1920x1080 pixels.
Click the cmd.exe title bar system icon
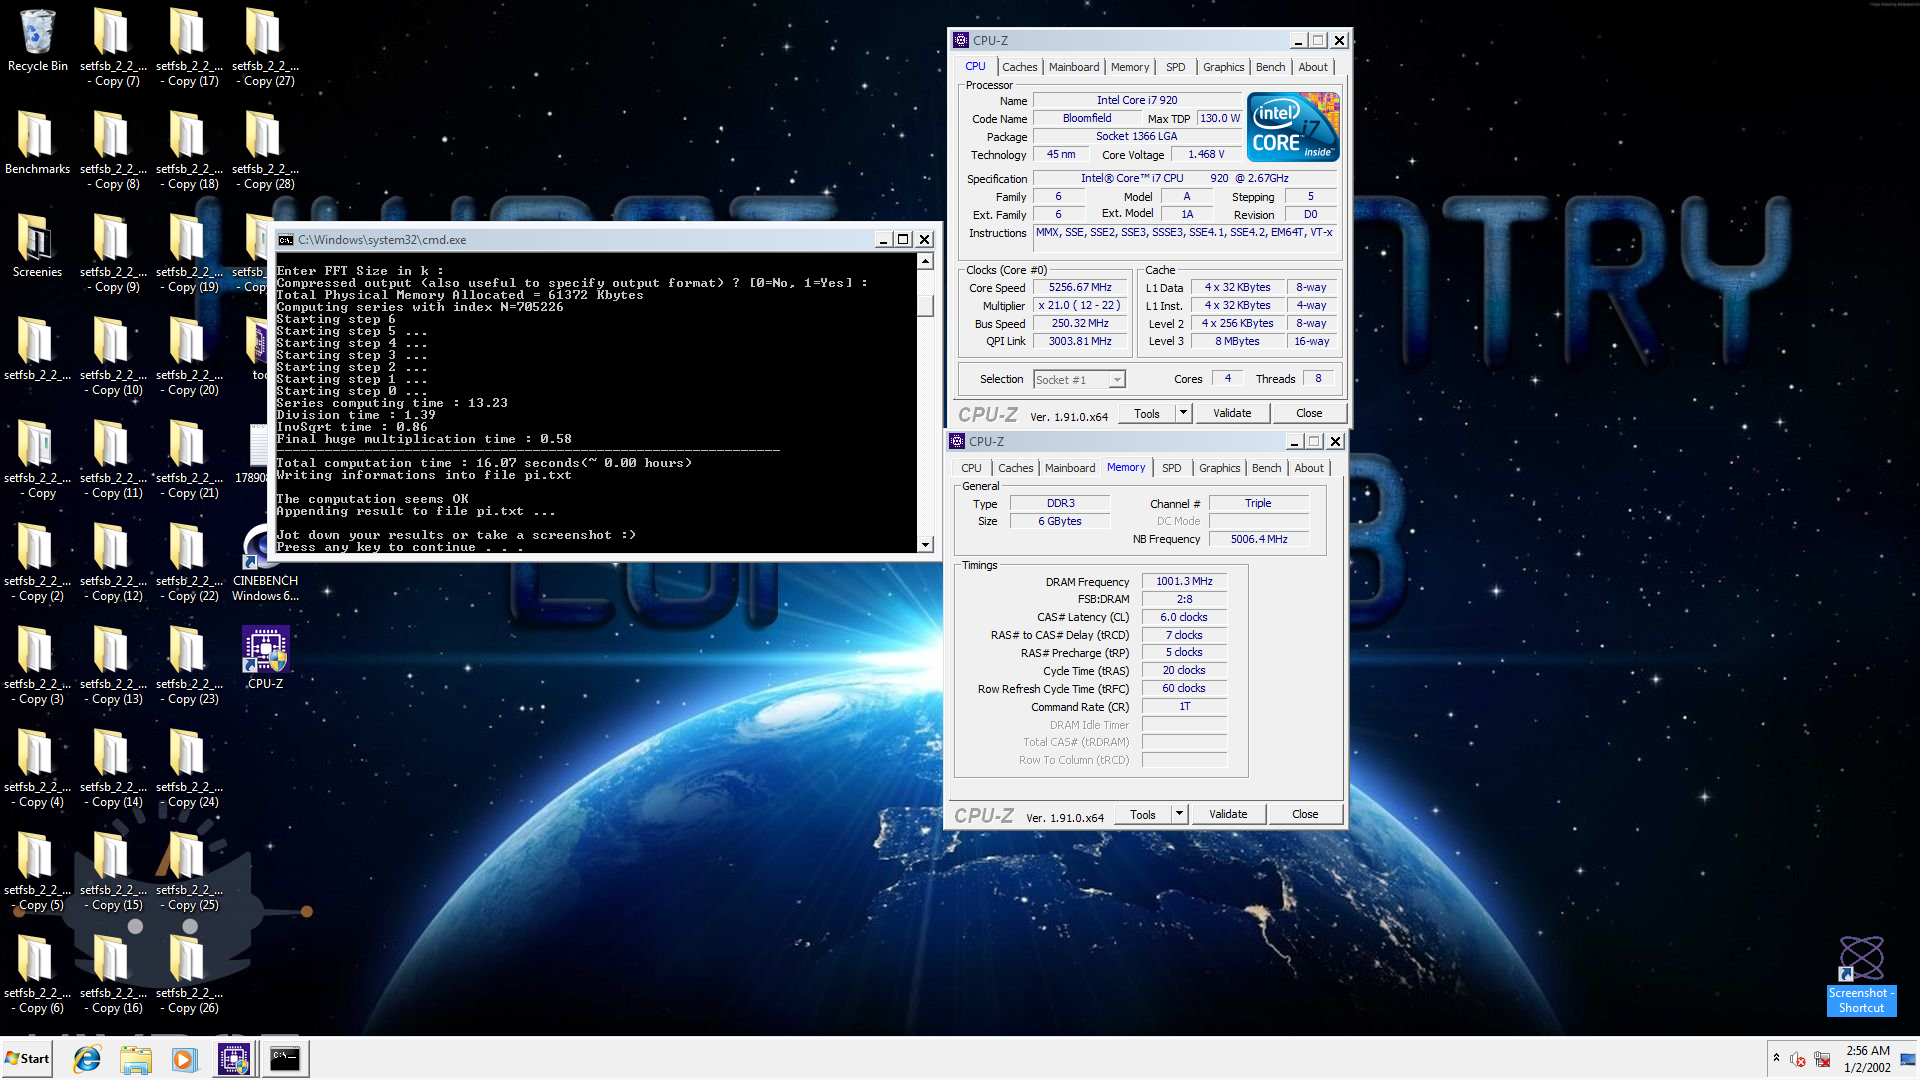pyautogui.click(x=286, y=240)
